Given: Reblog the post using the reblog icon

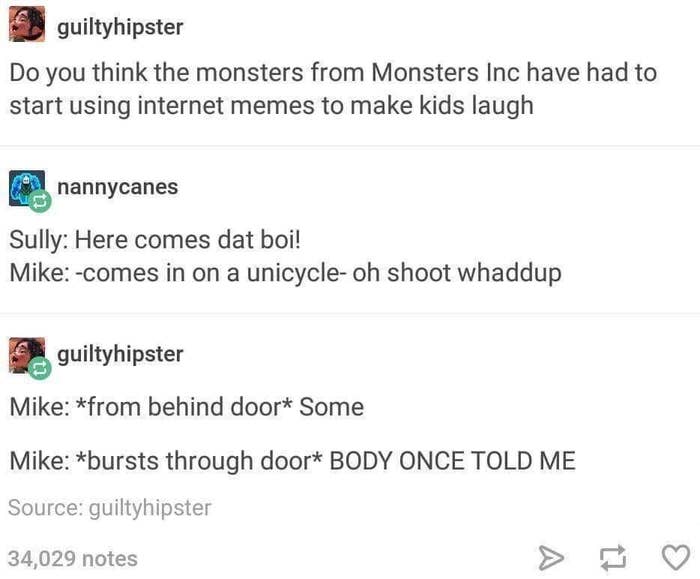Looking at the screenshot, I should 612,558.
